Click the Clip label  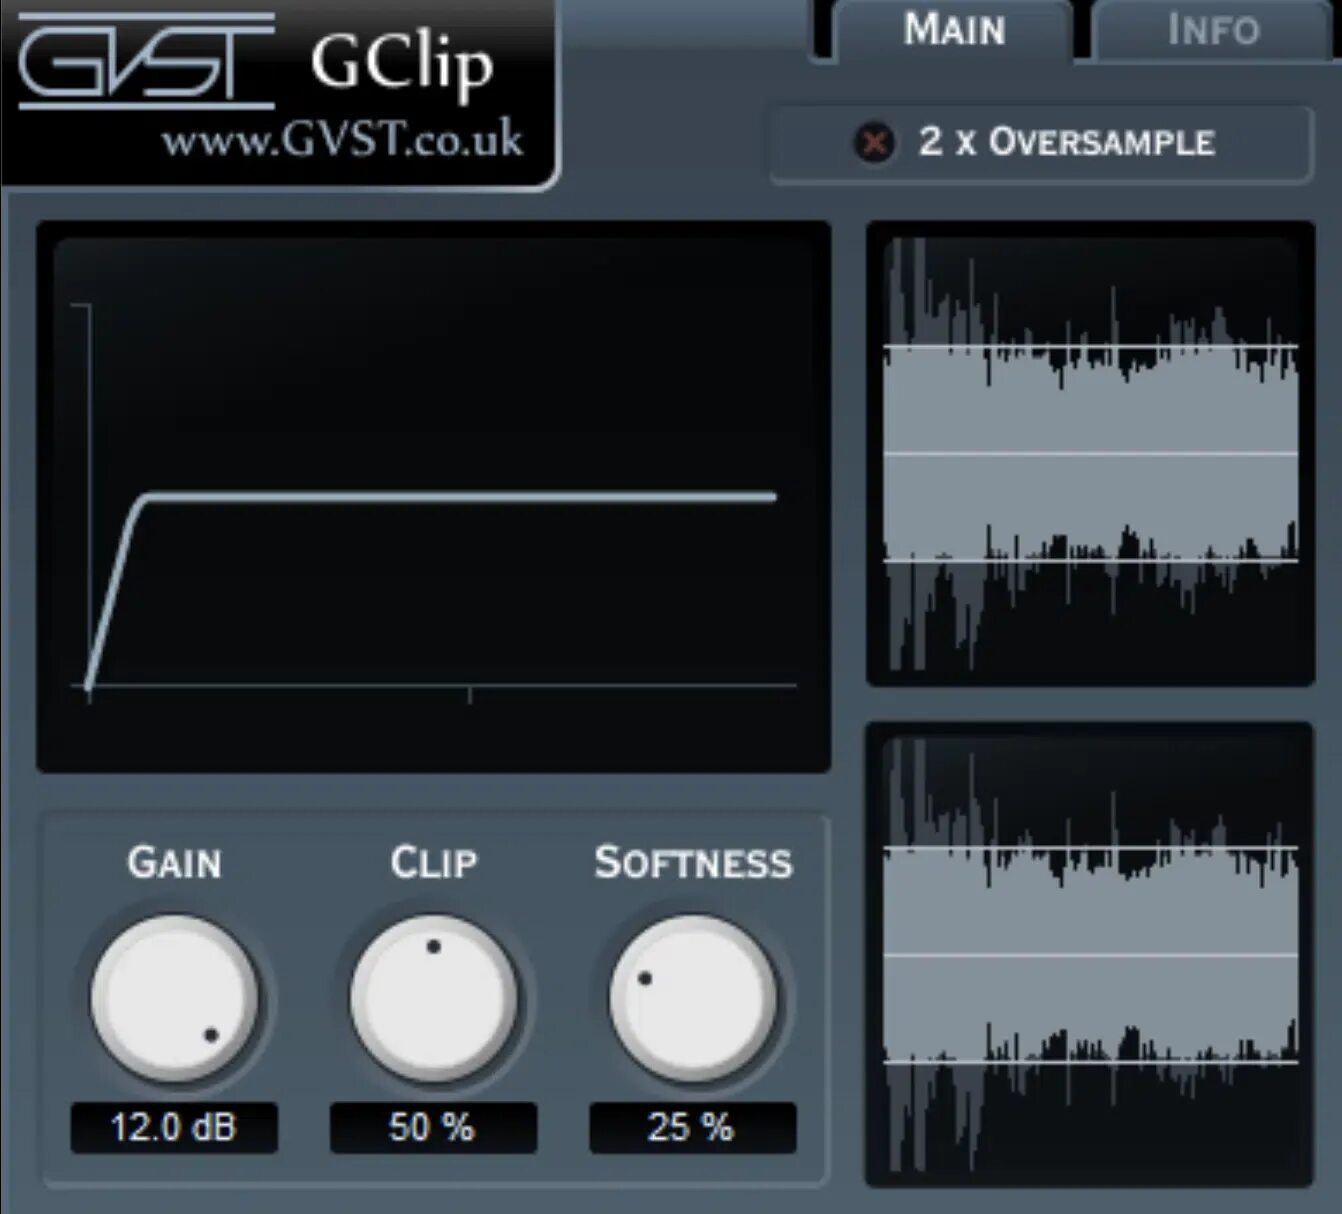434,863
